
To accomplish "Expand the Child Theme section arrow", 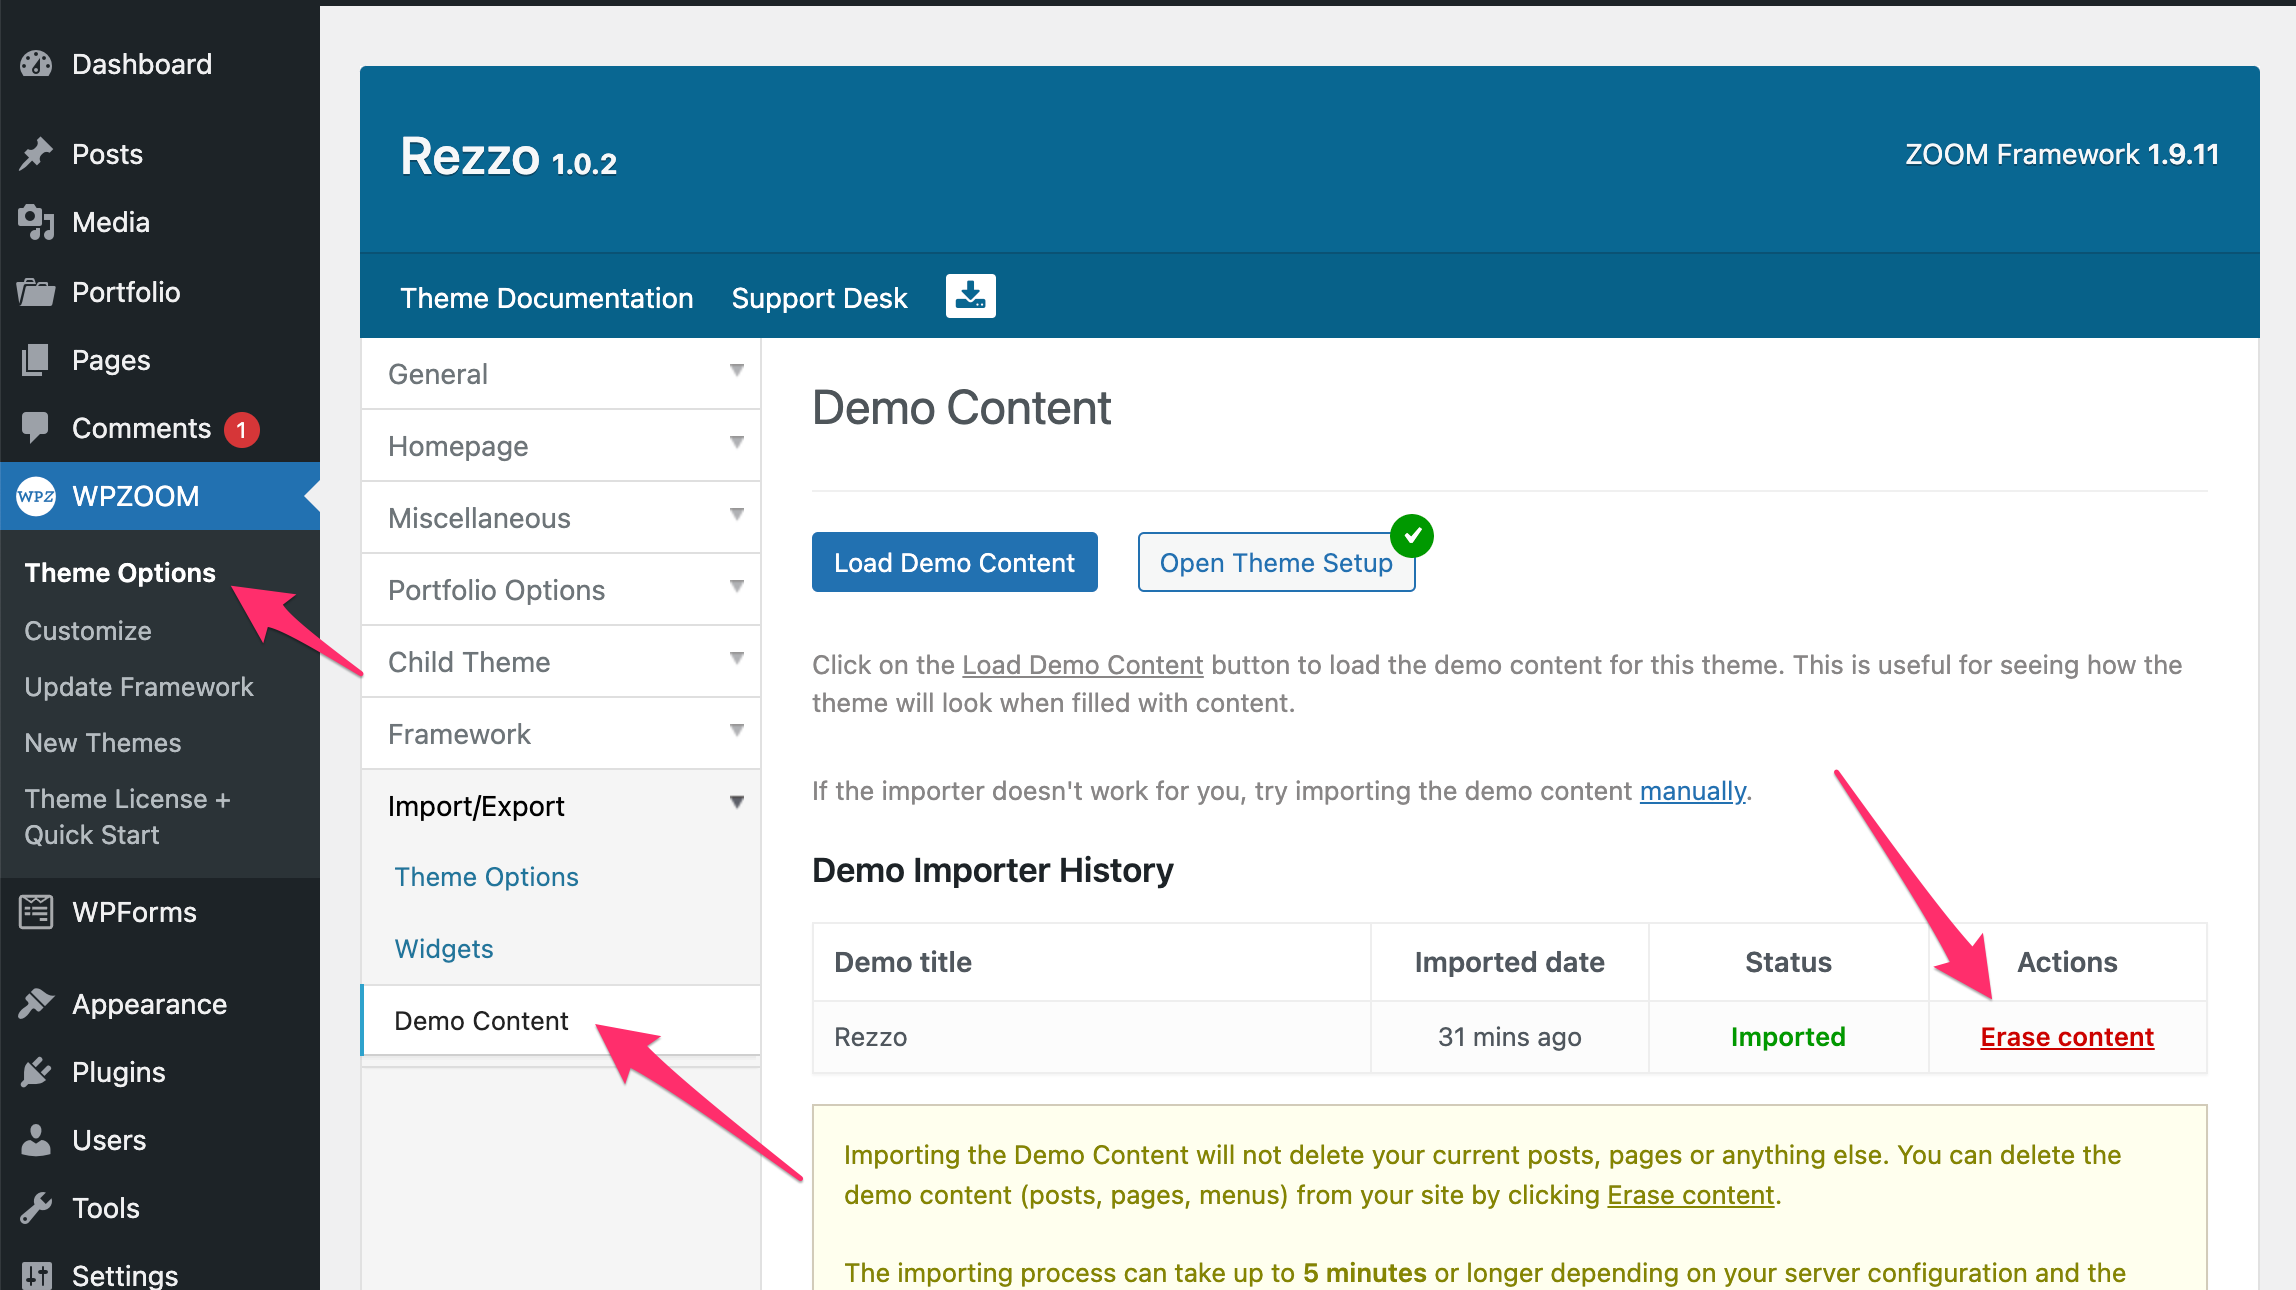I will (x=737, y=659).
